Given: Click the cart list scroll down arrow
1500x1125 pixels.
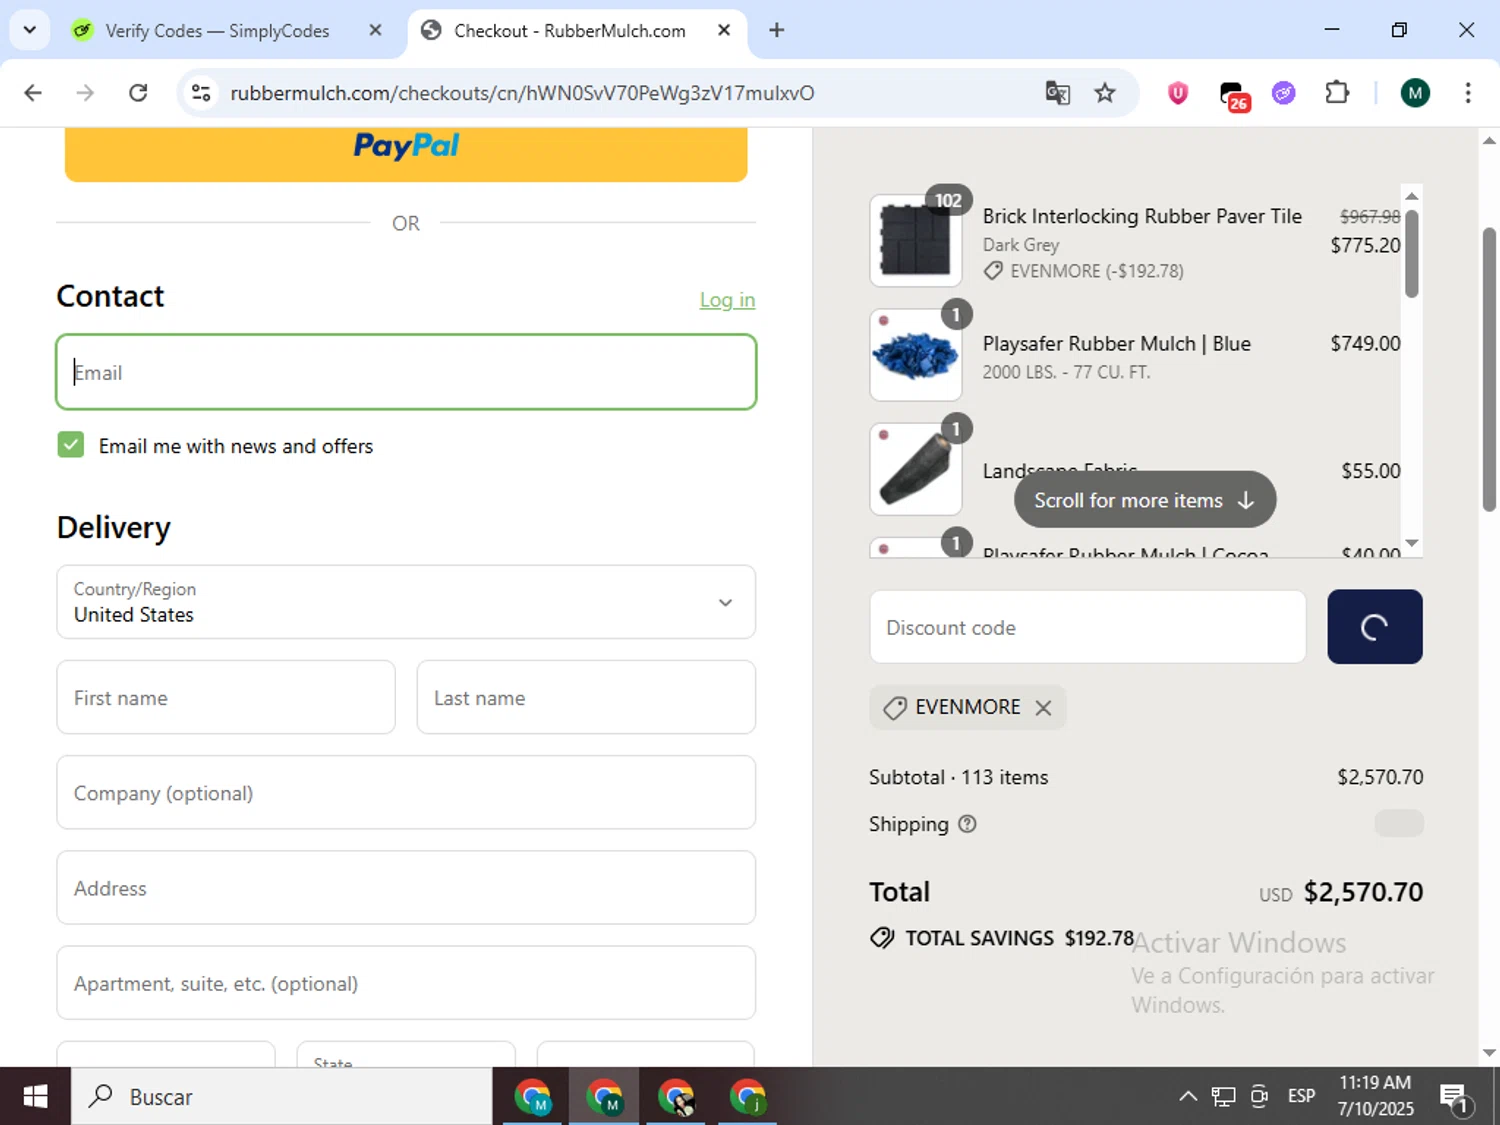Looking at the screenshot, I should (x=1412, y=543).
